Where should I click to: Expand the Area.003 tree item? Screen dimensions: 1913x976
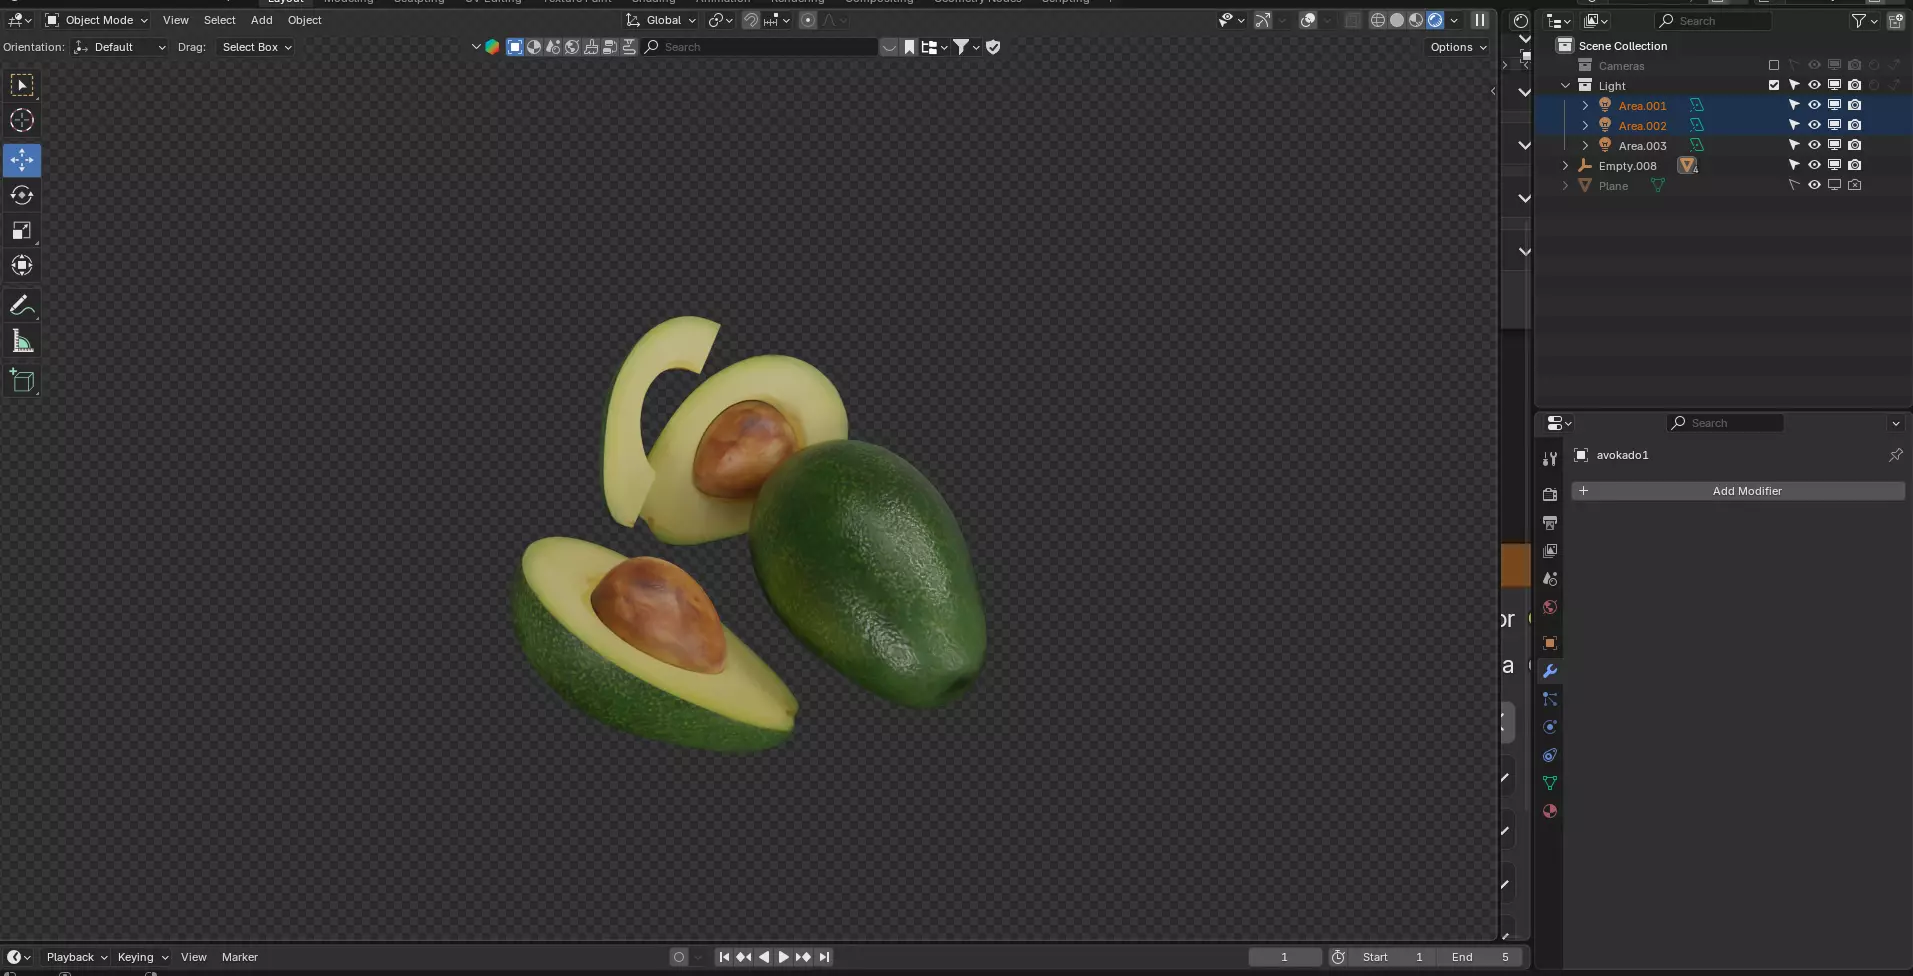1585,145
